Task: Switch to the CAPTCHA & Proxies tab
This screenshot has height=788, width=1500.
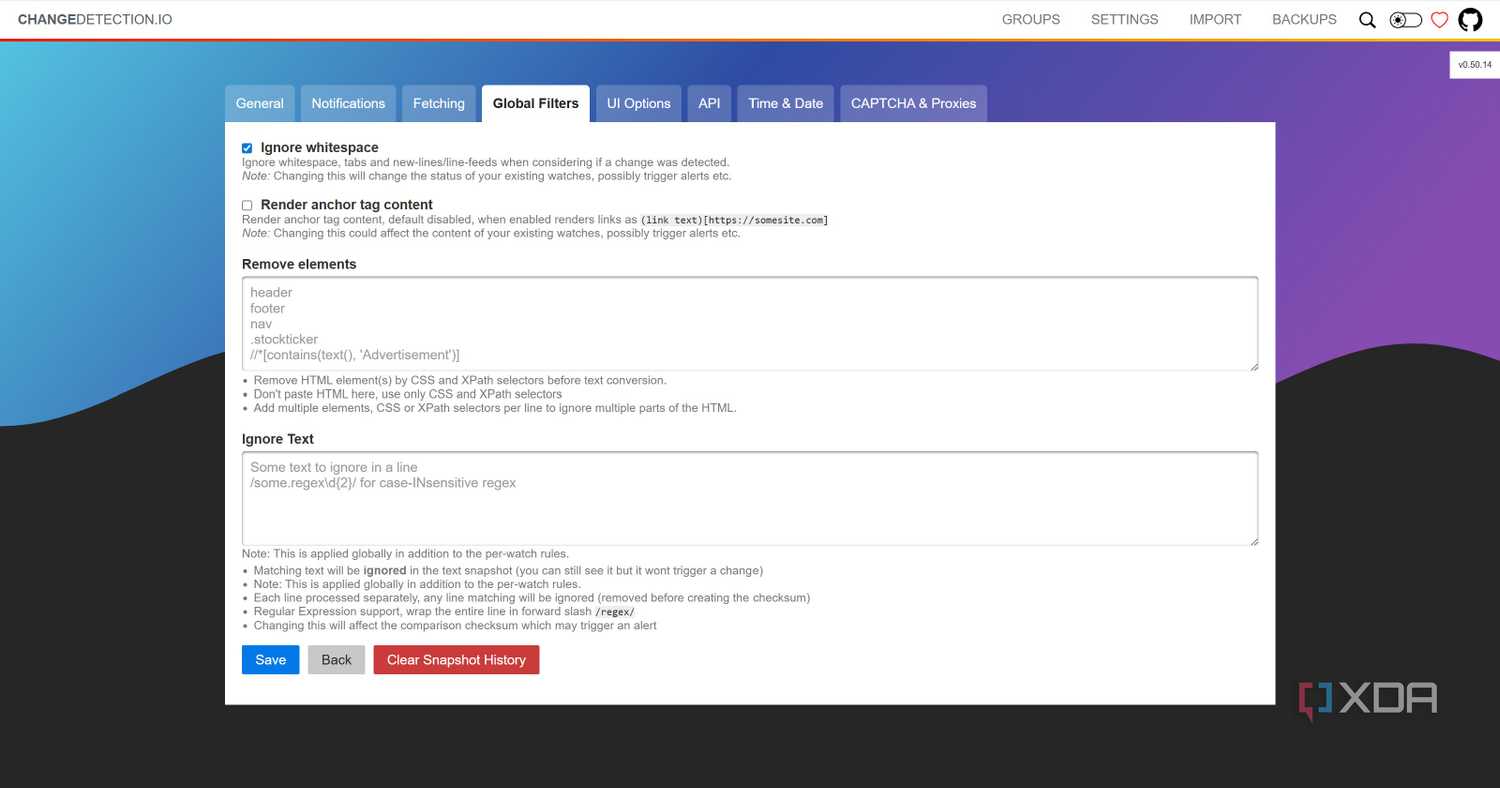Action: point(914,103)
